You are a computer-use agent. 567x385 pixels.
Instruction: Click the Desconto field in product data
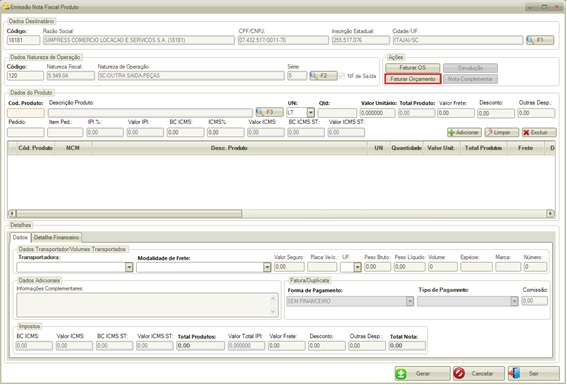point(496,113)
